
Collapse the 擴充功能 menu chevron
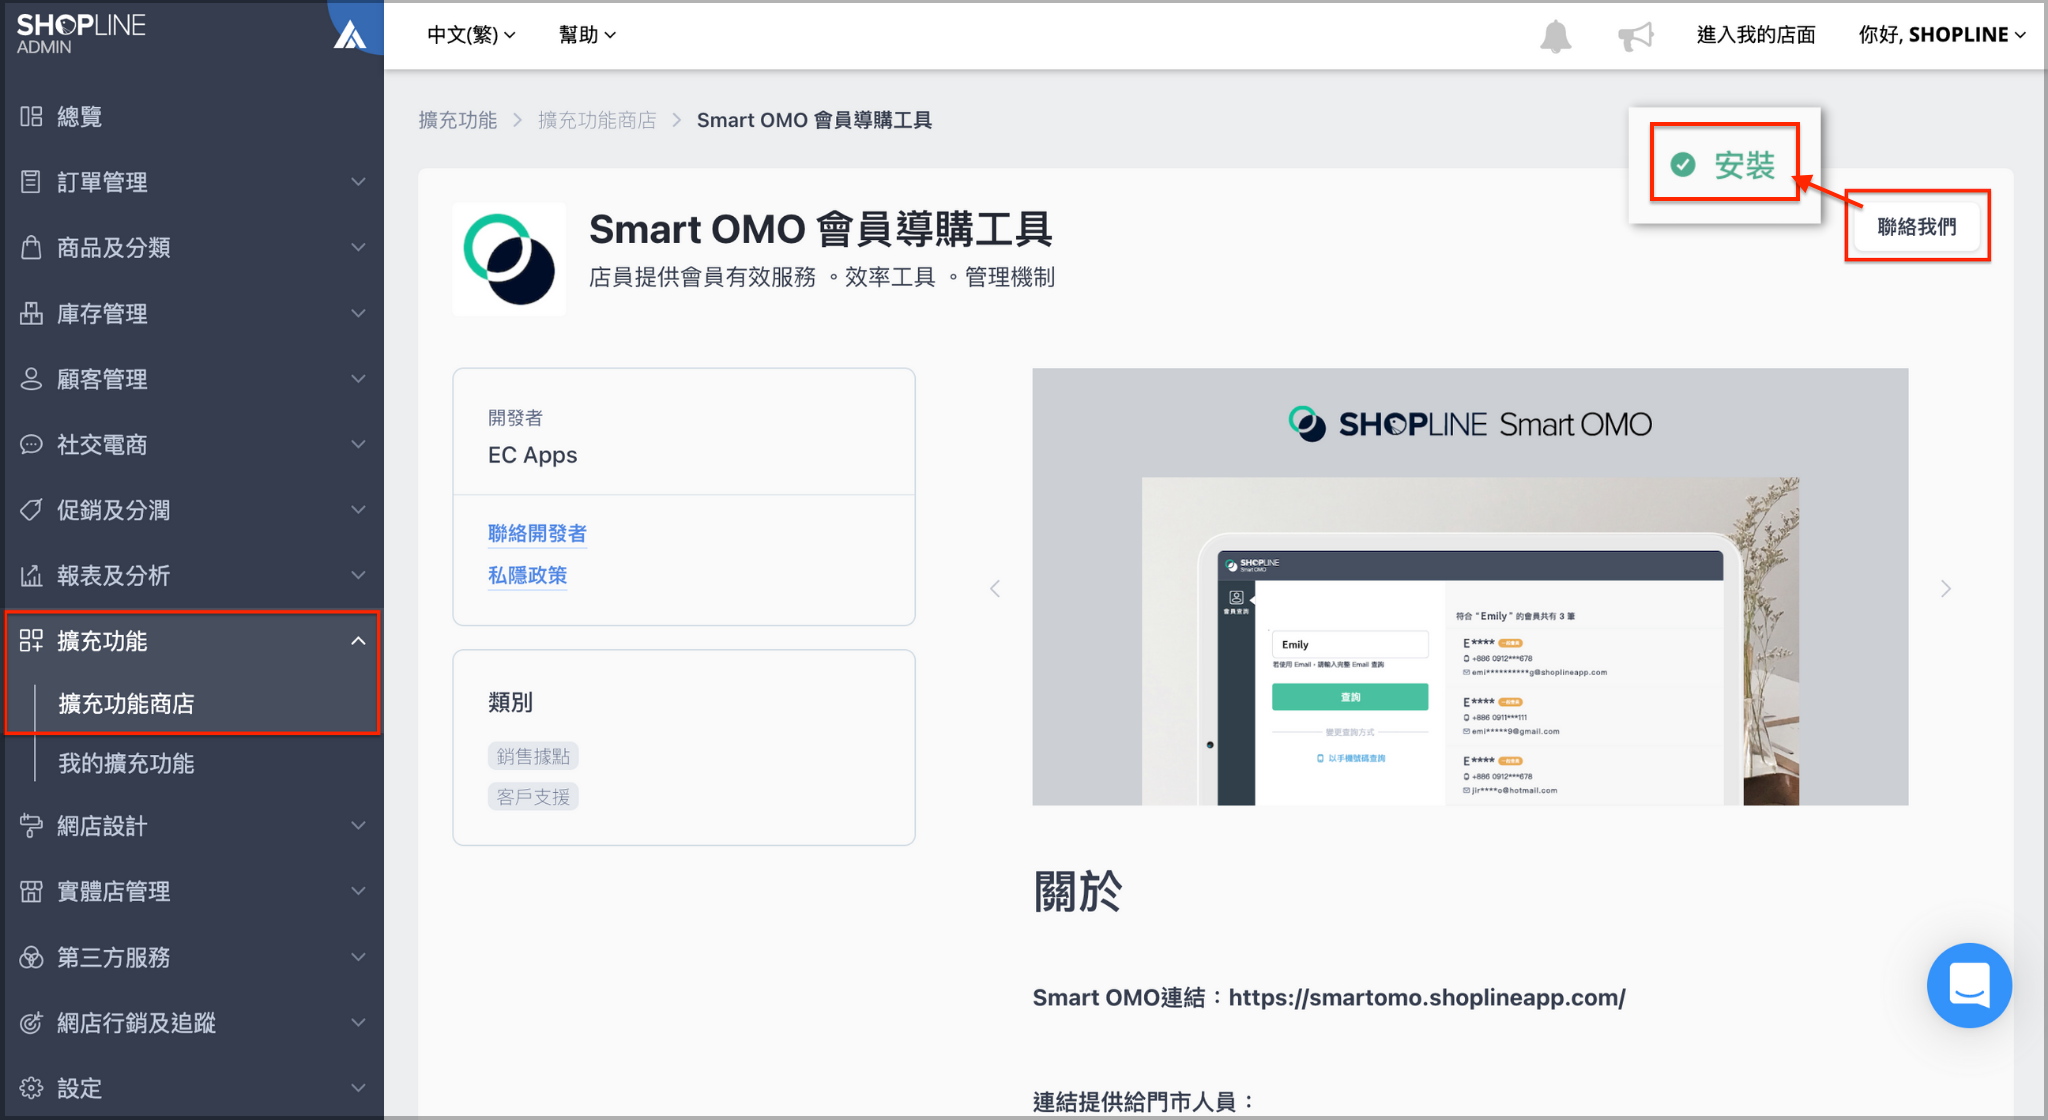[358, 641]
